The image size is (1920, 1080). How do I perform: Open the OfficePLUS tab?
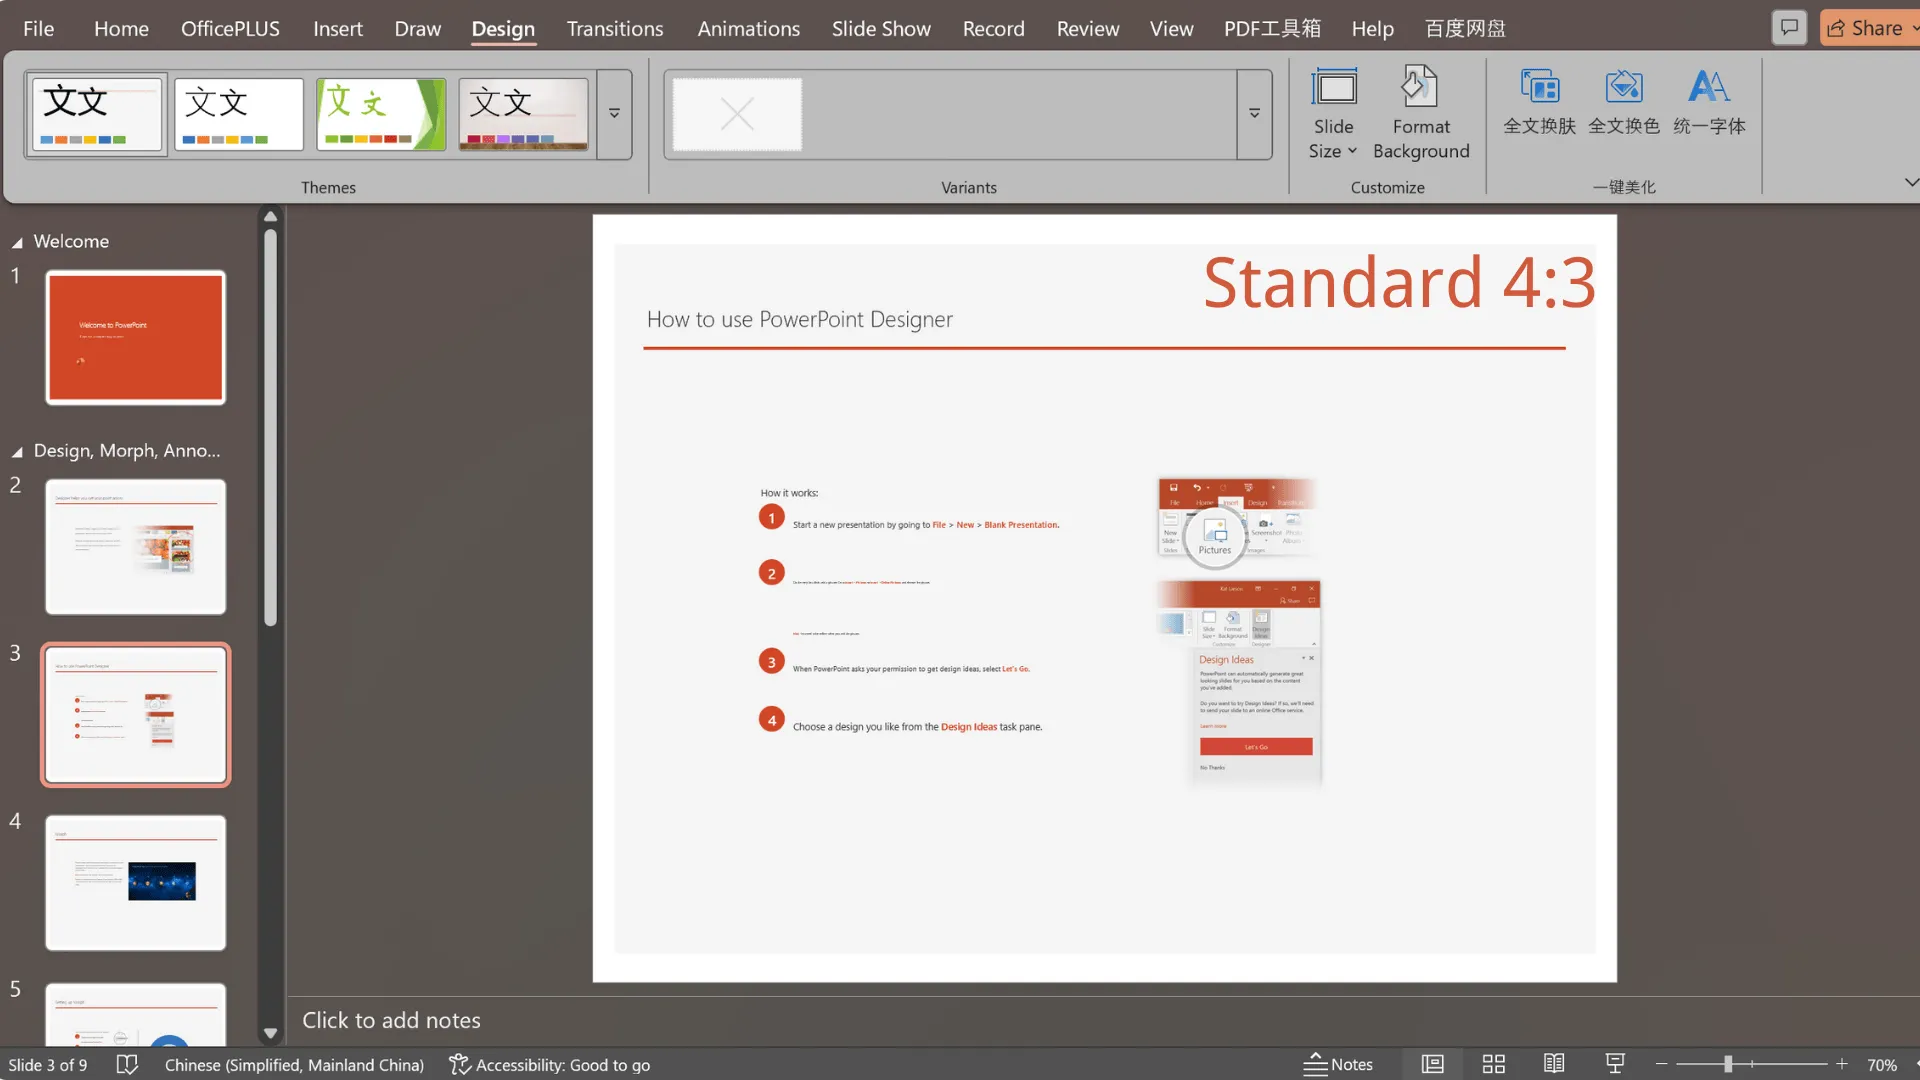click(x=230, y=28)
